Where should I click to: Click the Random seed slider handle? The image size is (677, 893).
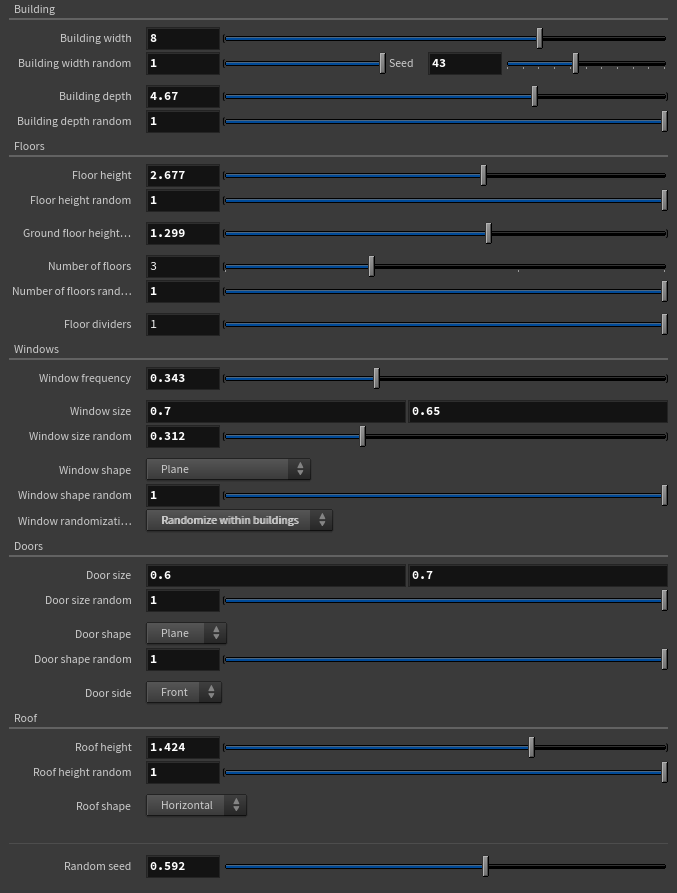(x=485, y=866)
